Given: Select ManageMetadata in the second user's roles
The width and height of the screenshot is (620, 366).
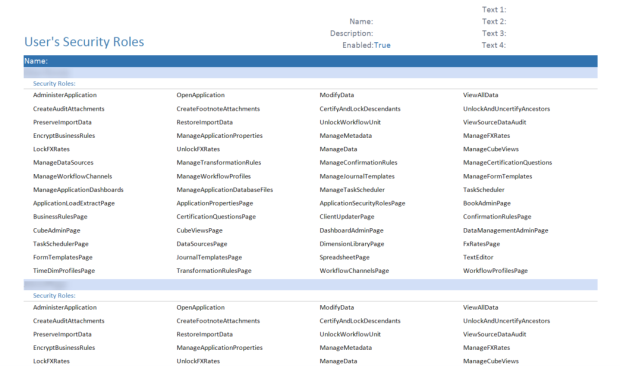Looking at the screenshot, I should click(x=346, y=348).
